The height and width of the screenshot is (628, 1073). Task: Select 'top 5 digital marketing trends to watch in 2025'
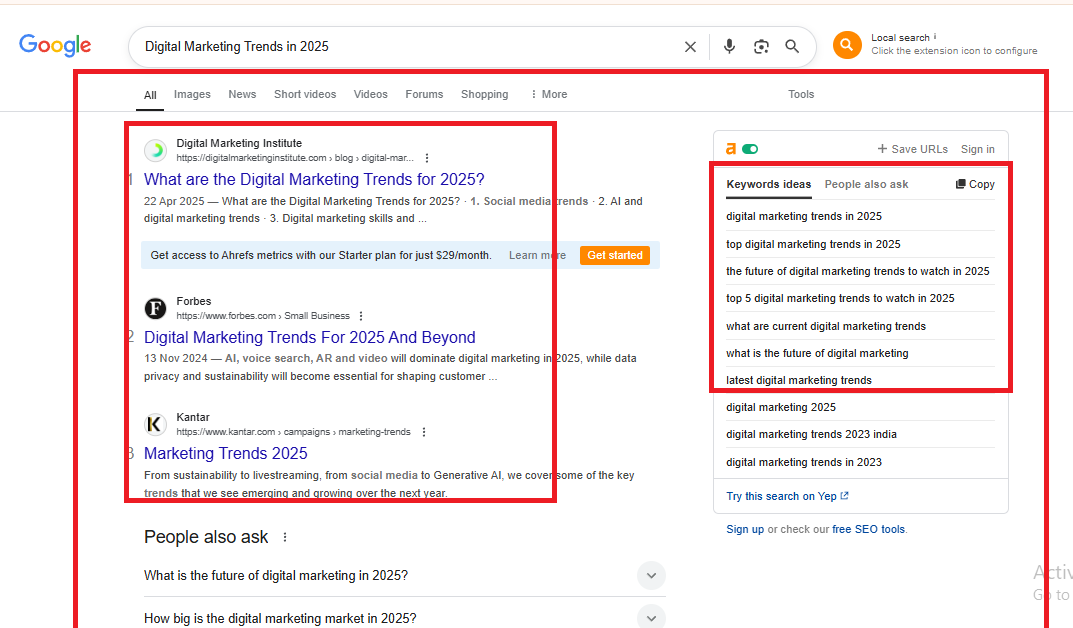click(x=840, y=298)
